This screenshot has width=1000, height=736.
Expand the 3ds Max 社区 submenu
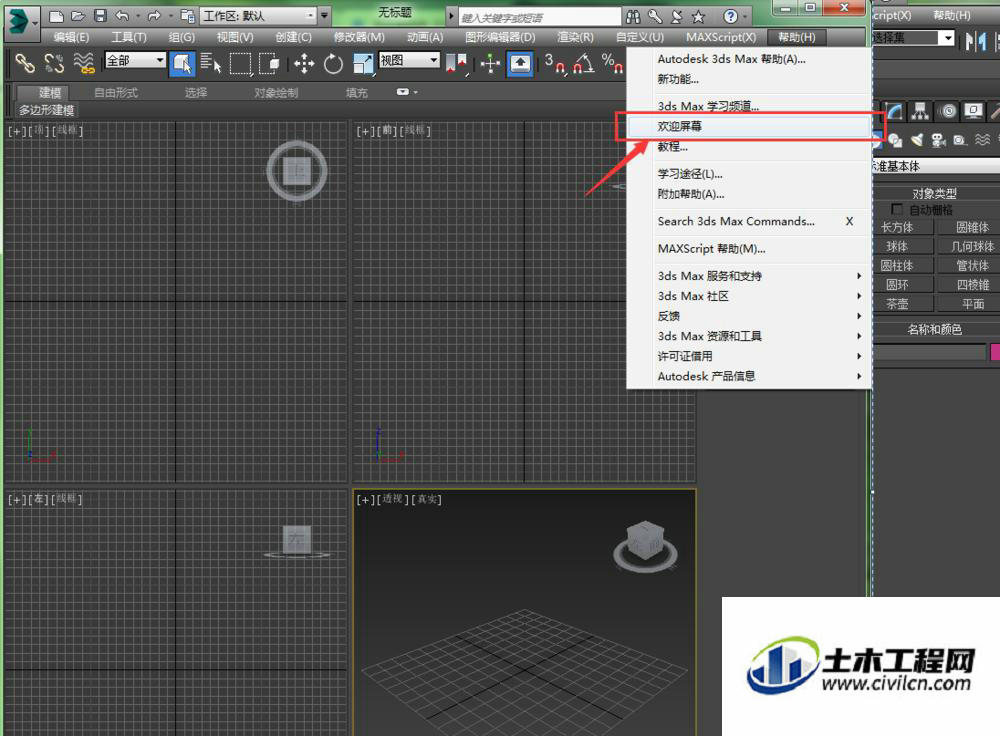click(x=749, y=296)
